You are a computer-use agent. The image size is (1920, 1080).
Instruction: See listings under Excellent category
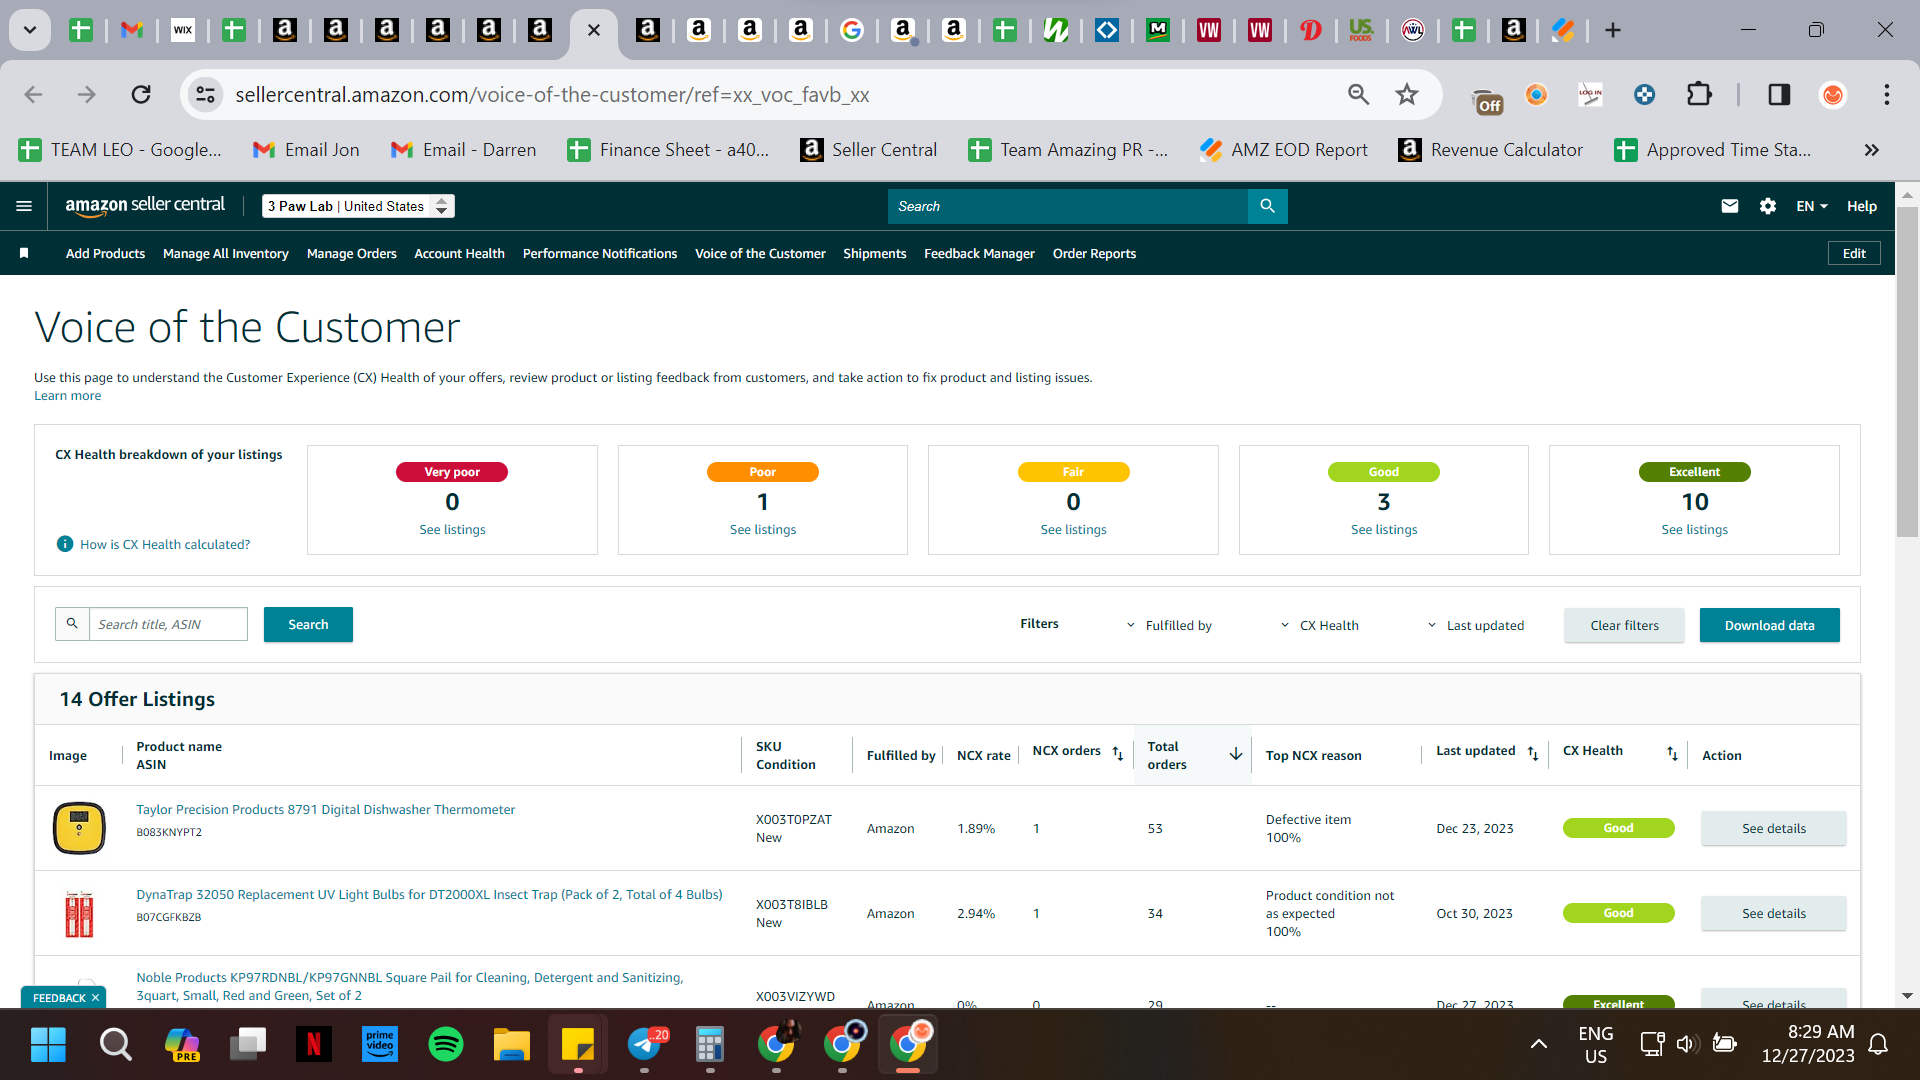click(1694, 530)
